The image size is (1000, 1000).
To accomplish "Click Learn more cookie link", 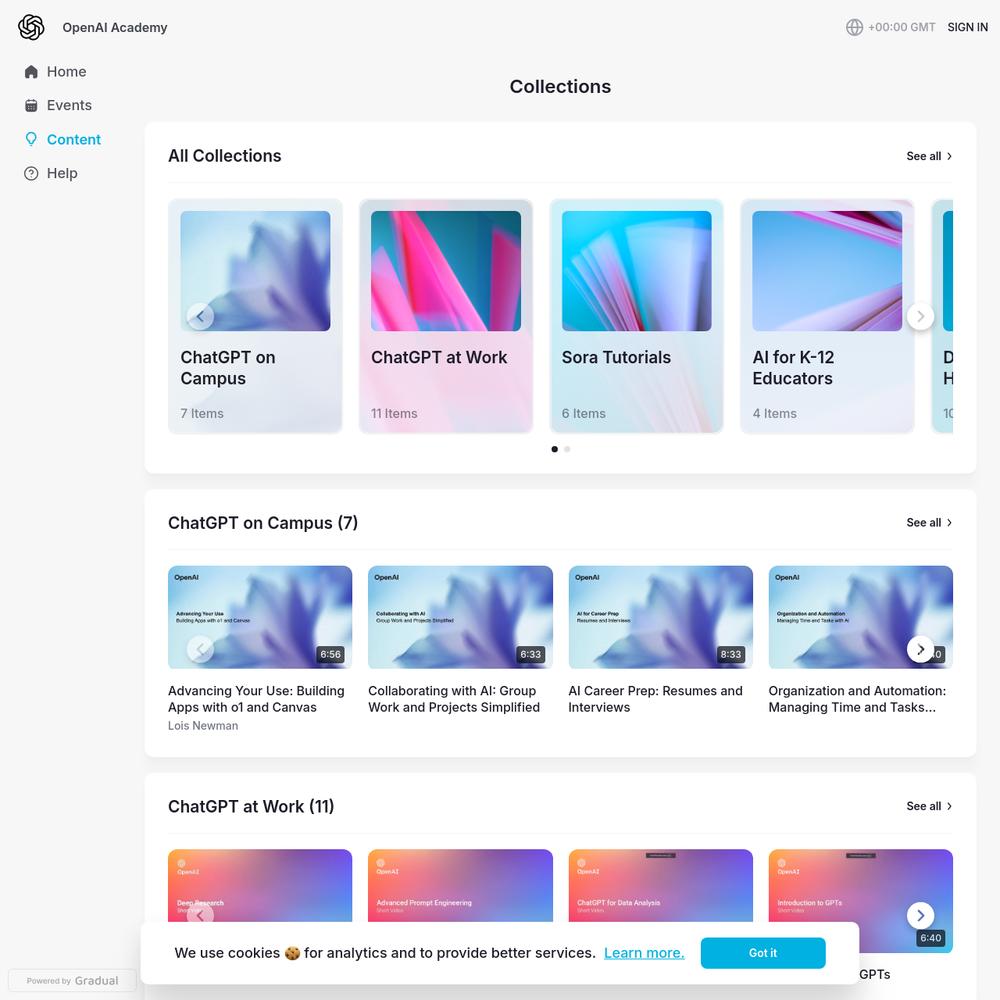I will pos(644,953).
